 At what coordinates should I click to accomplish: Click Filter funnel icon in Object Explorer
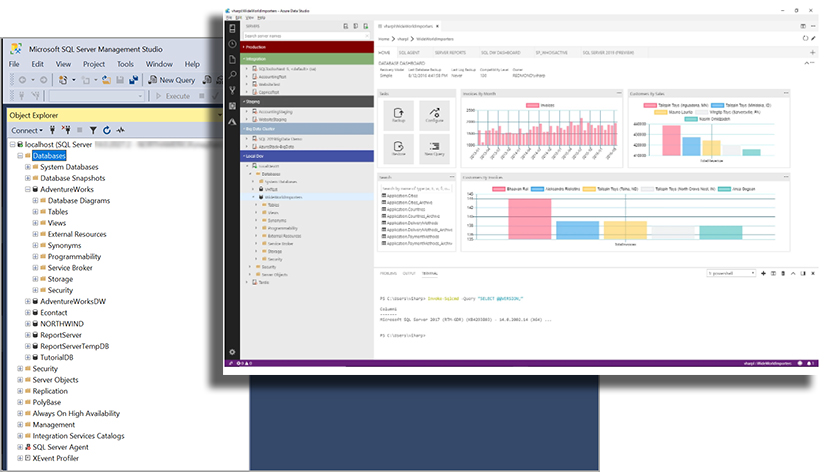pyautogui.click(x=93, y=130)
